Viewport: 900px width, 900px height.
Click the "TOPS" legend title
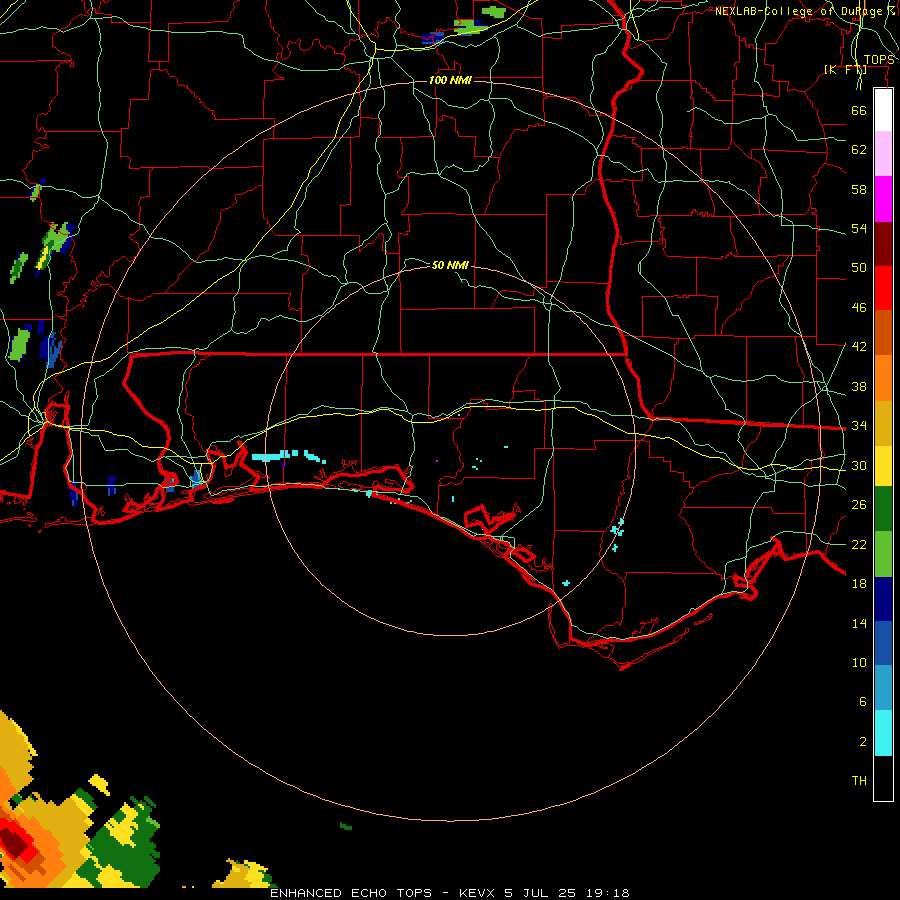[879, 60]
